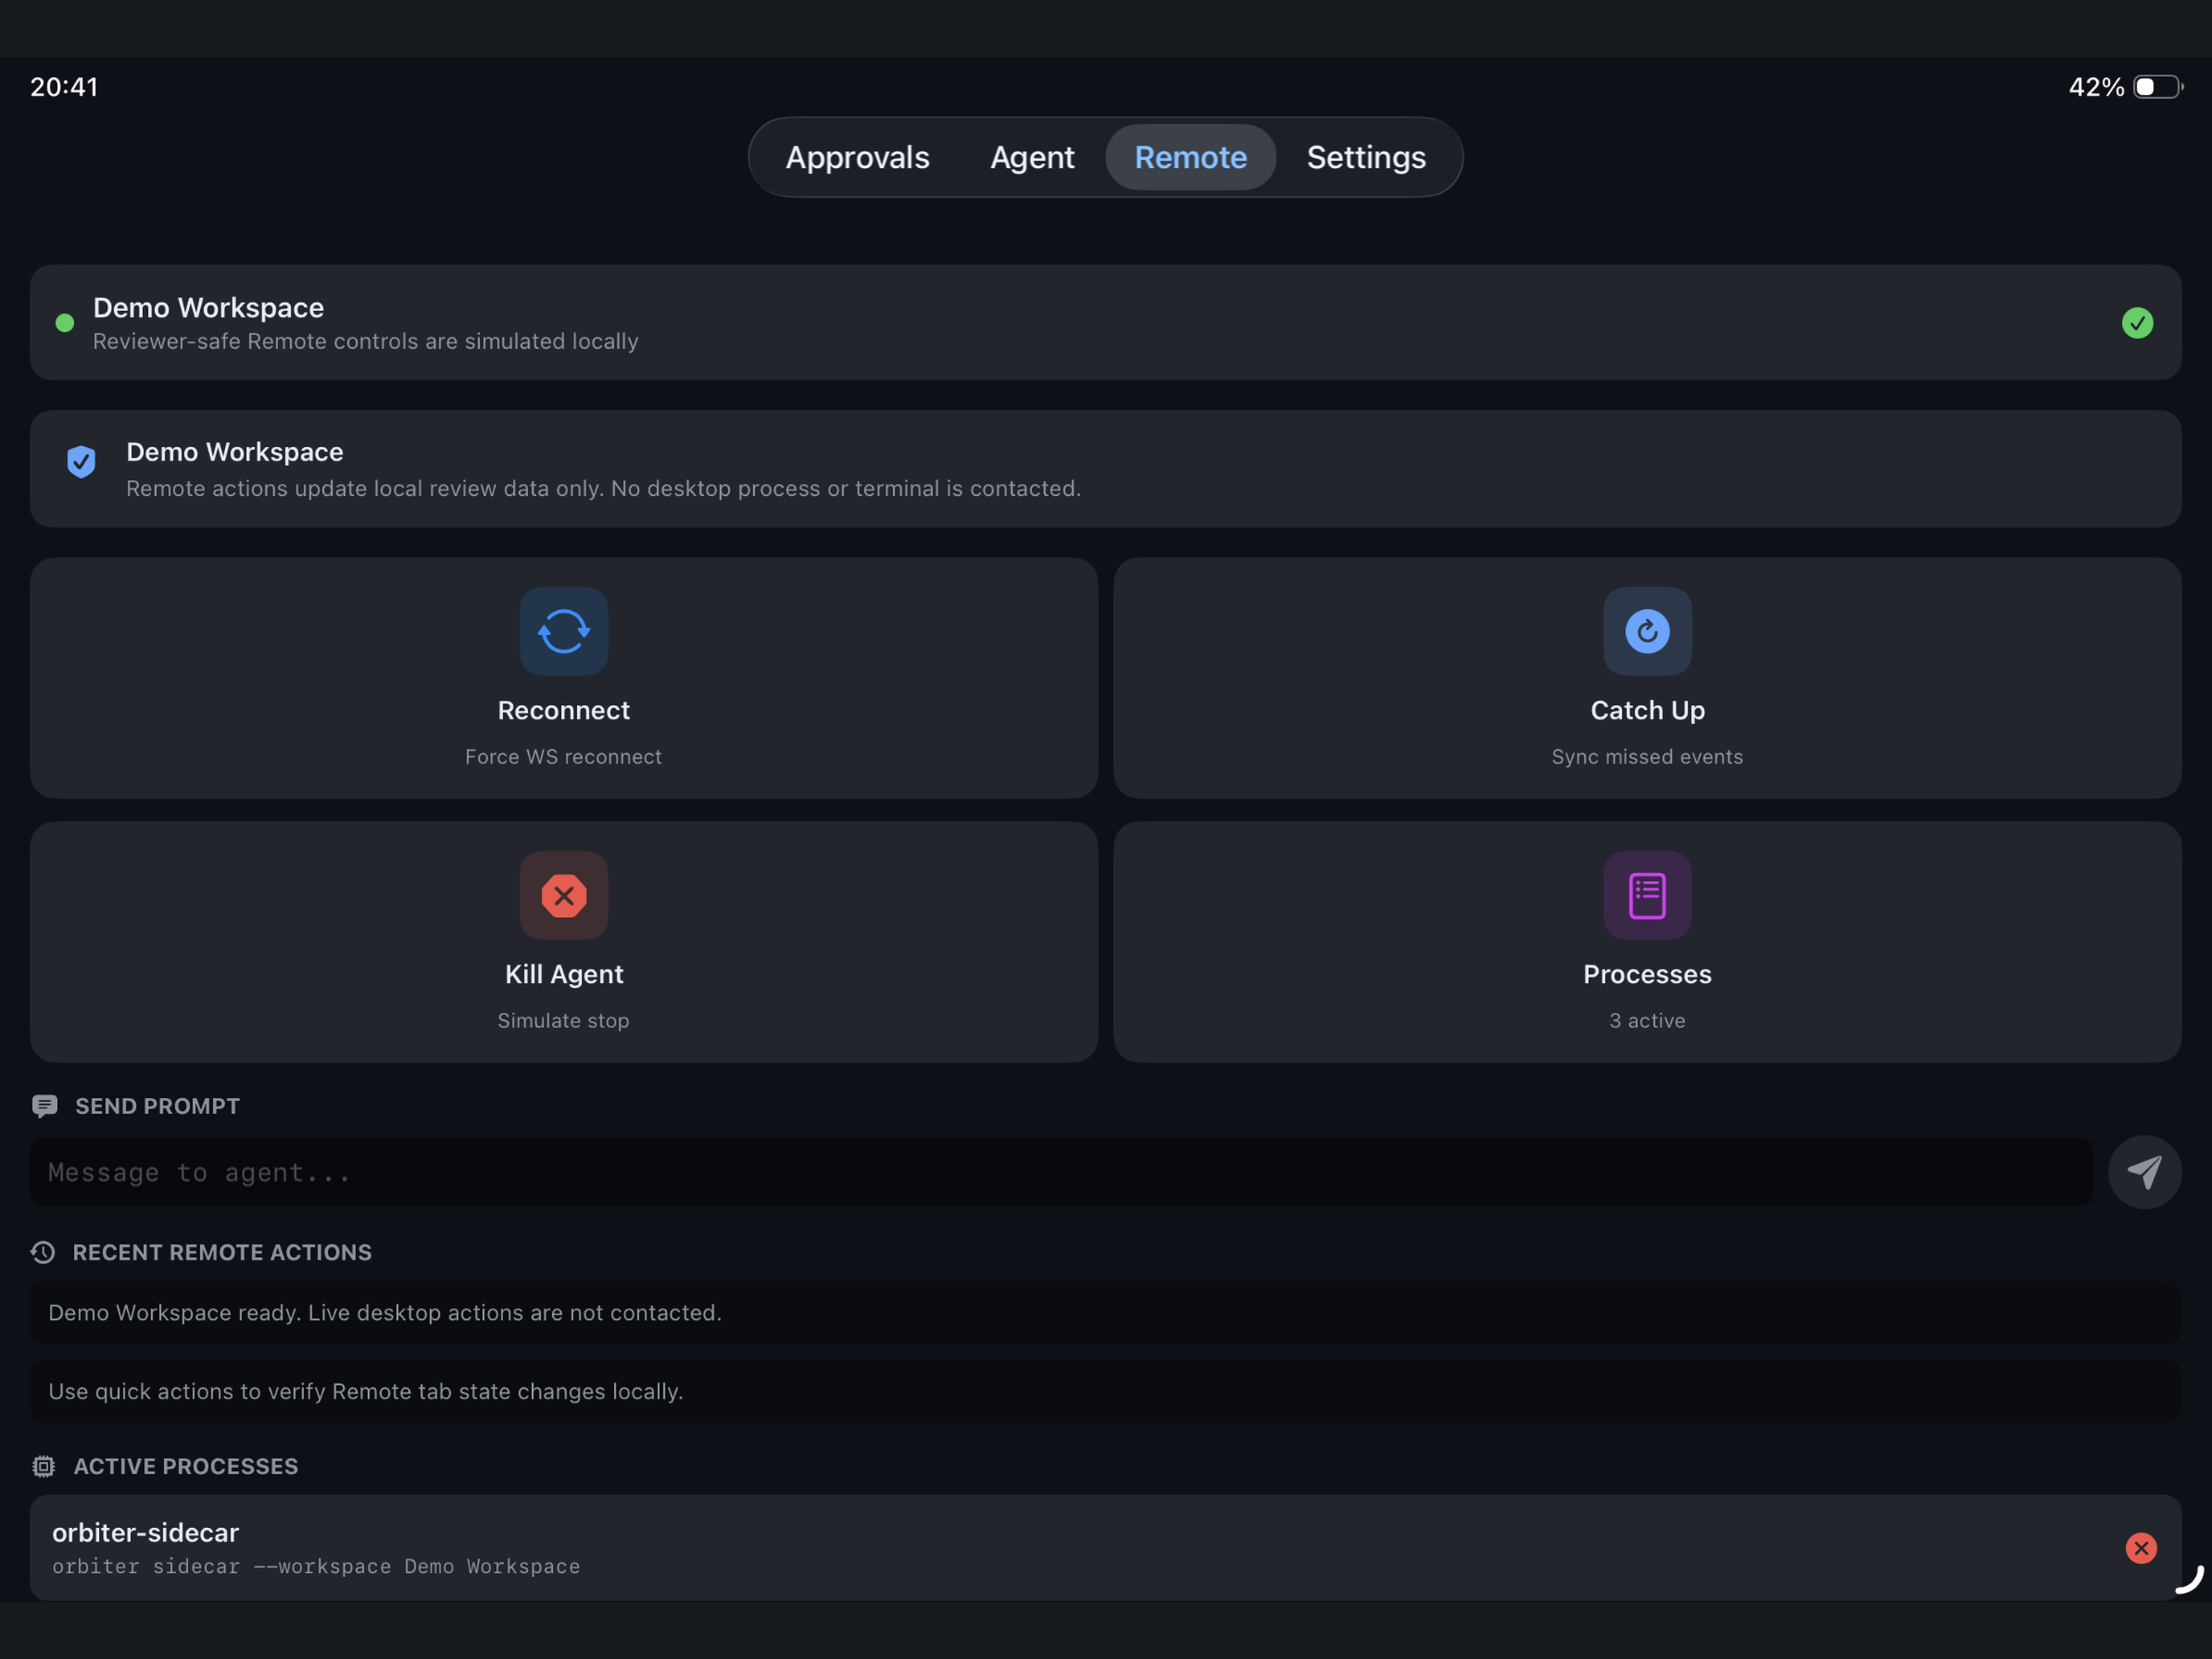Tap the blue shield checkmark icon
This screenshot has height=1659, width=2212.
tap(81, 462)
